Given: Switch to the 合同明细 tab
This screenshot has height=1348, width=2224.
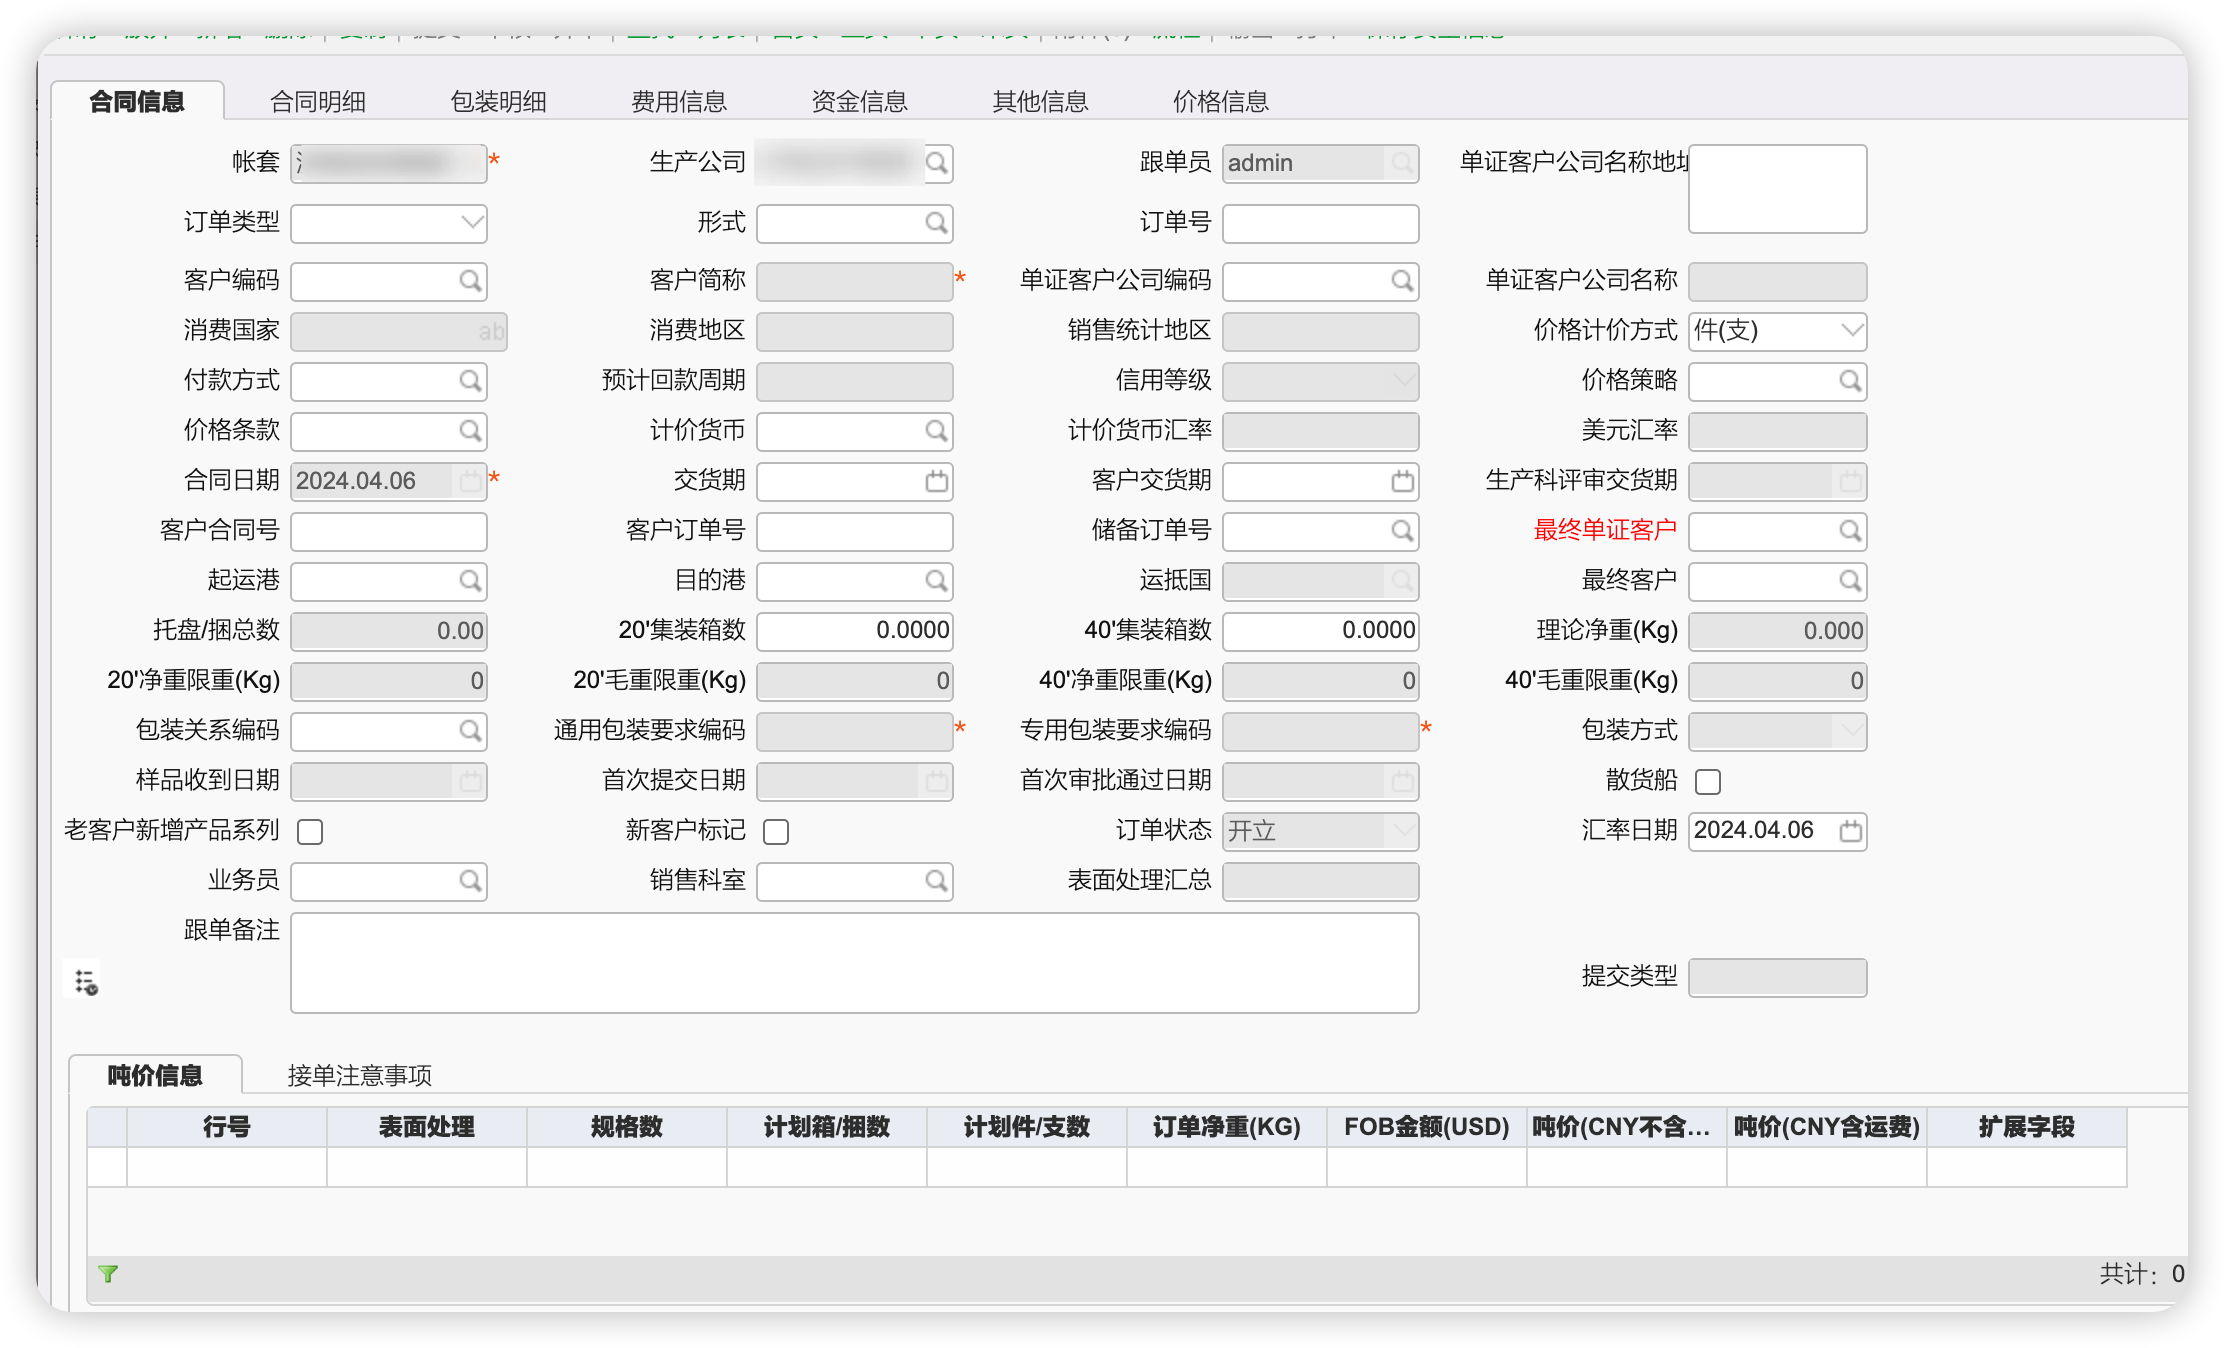Looking at the screenshot, I should tap(318, 101).
